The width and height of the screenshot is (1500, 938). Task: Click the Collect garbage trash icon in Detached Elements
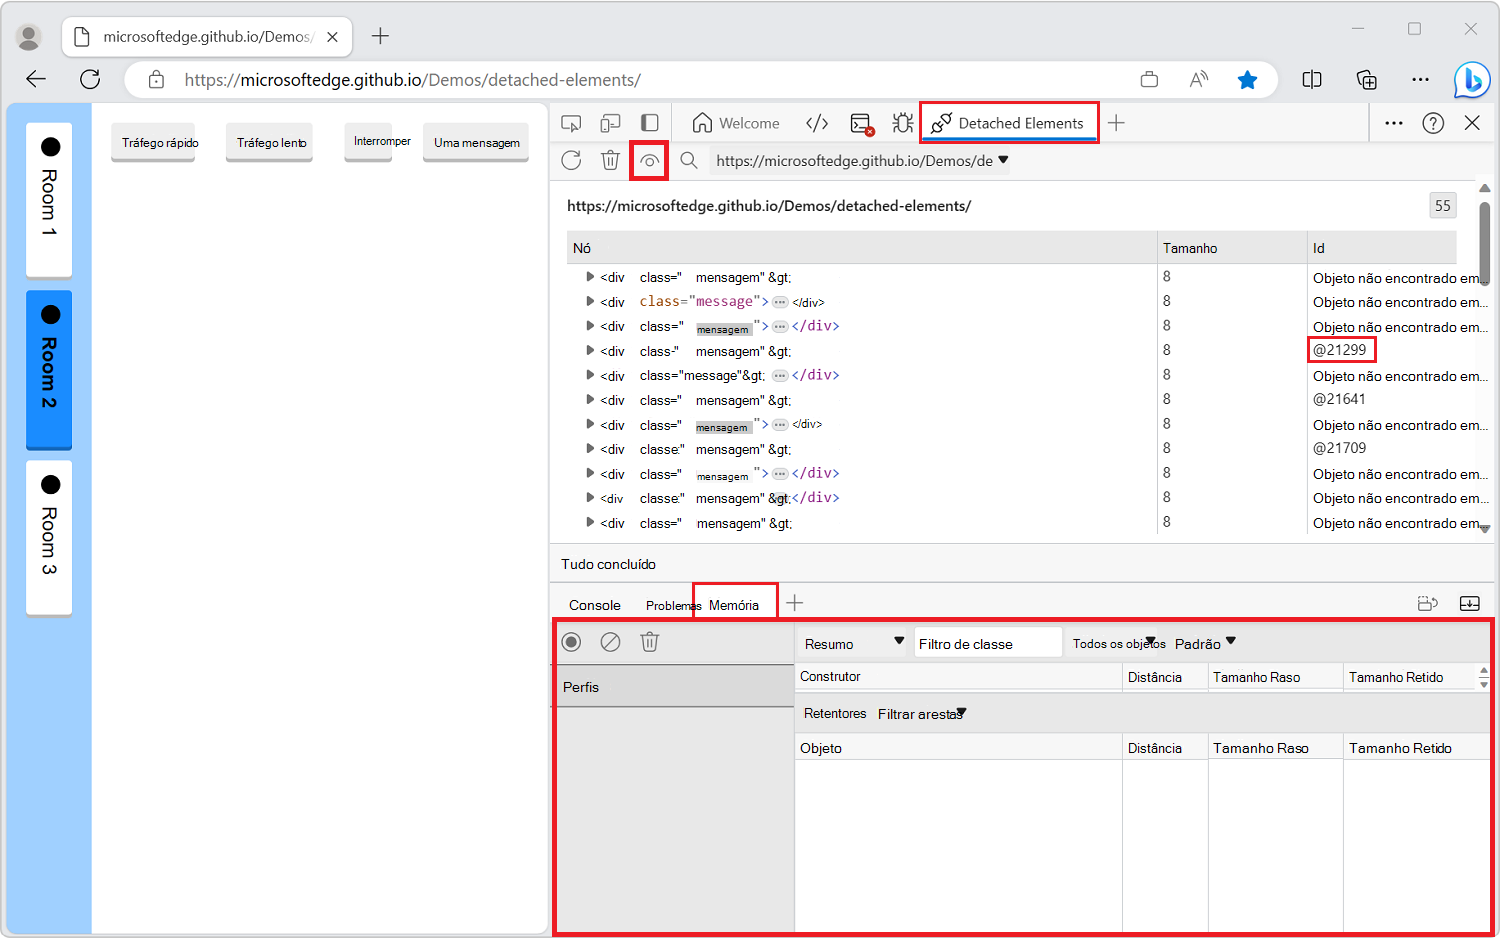[x=610, y=160]
